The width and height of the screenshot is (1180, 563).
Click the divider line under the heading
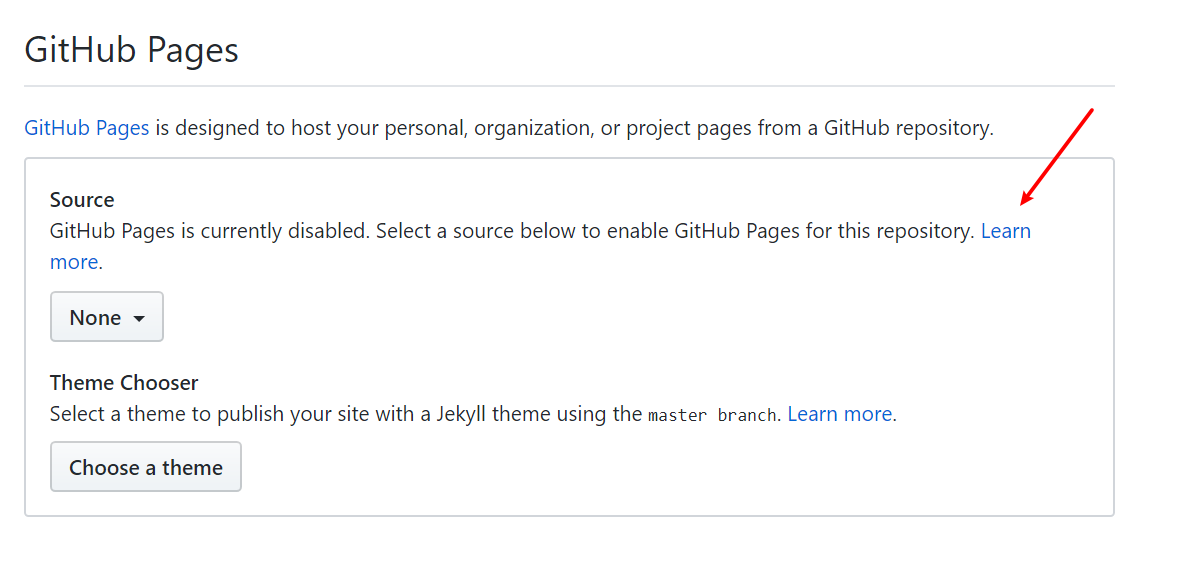(x=569, y=87)
